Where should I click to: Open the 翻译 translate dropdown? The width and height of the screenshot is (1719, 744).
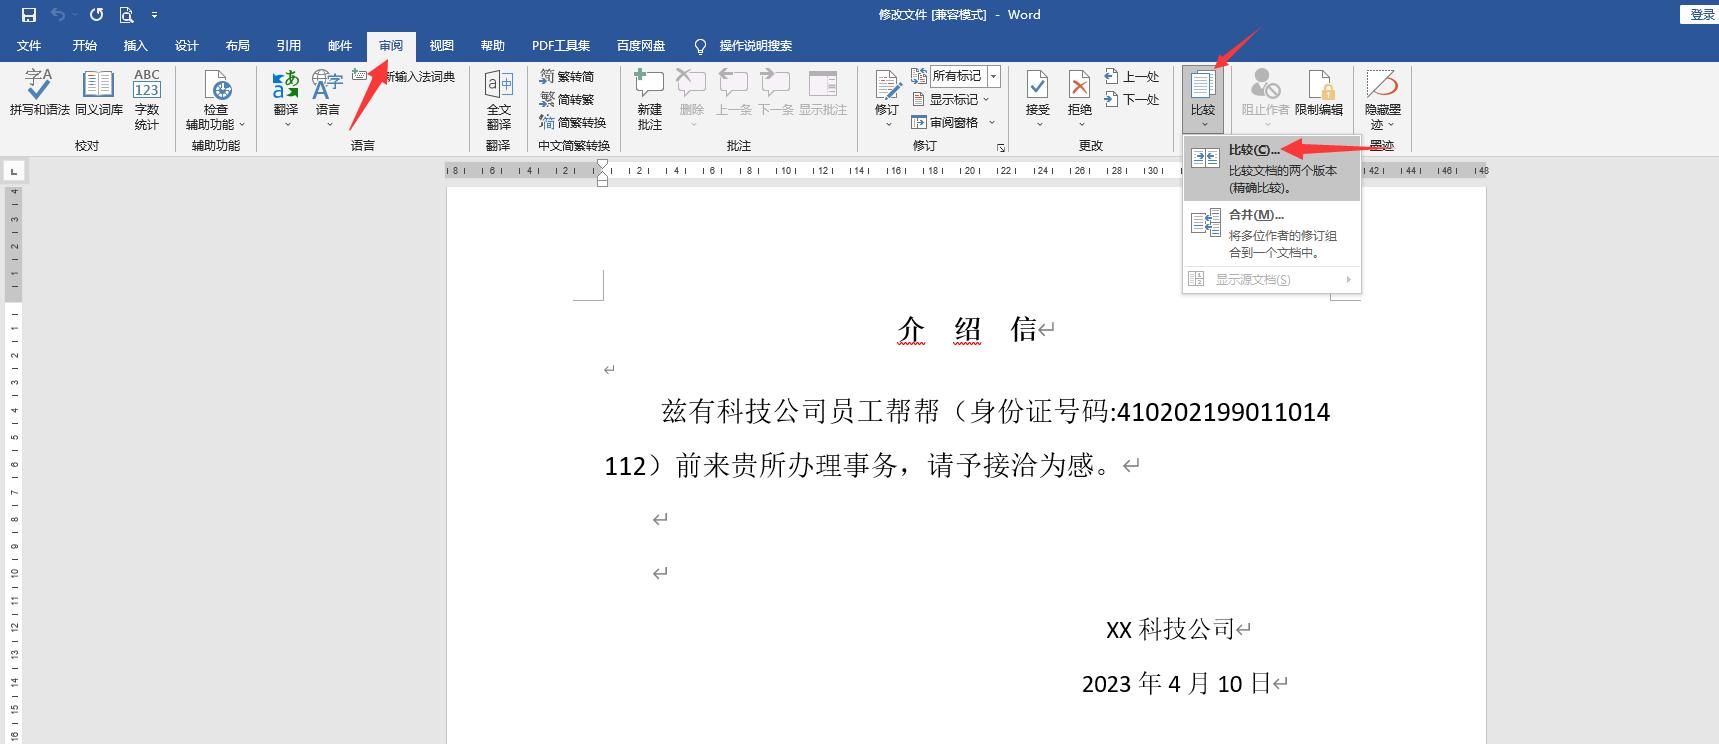(x=286, y=99)
